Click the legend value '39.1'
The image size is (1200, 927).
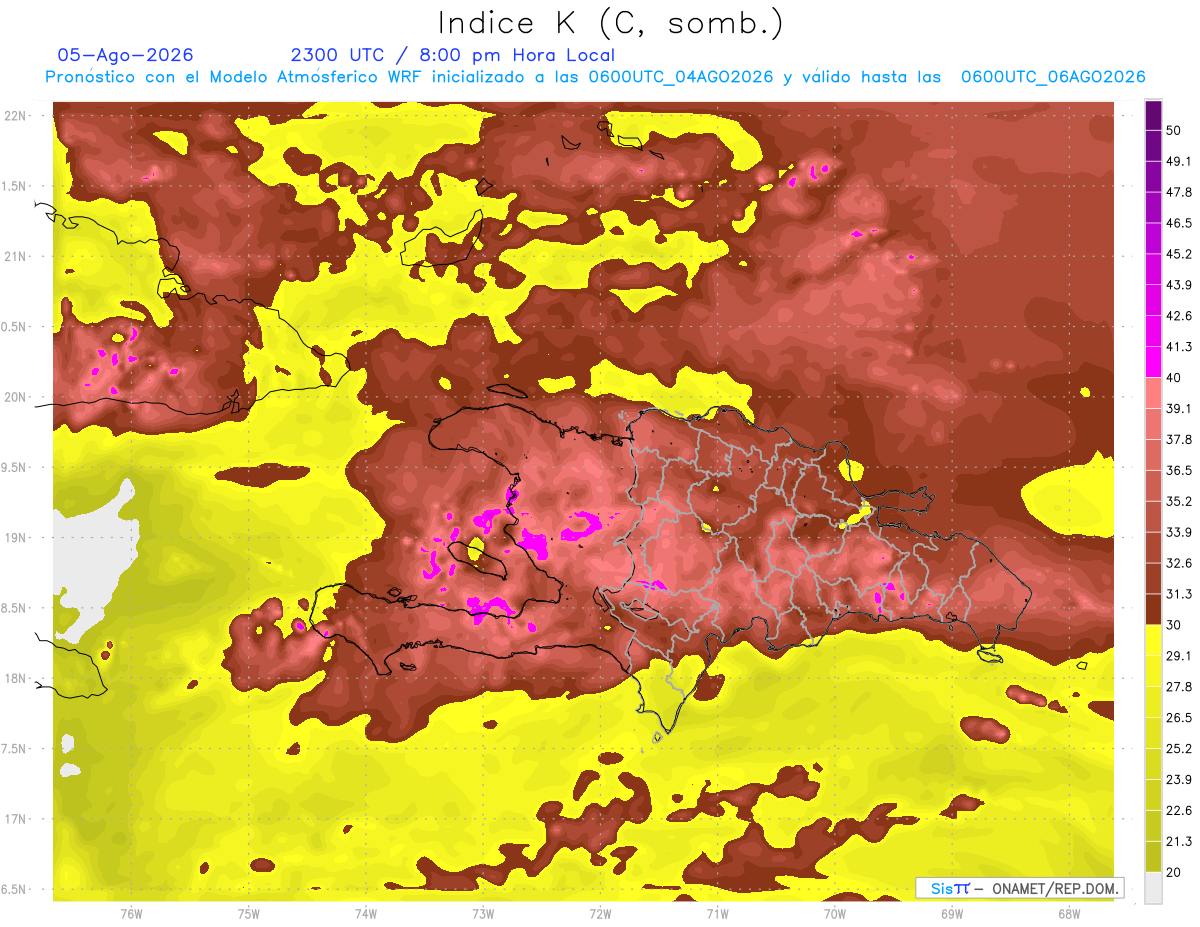pyautogui.click(x=1179, y=408)
